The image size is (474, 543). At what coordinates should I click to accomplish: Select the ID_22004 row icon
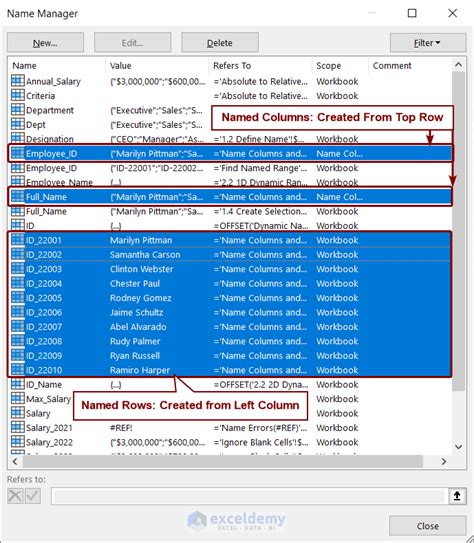pyautogui.click(x=18, y=283)
